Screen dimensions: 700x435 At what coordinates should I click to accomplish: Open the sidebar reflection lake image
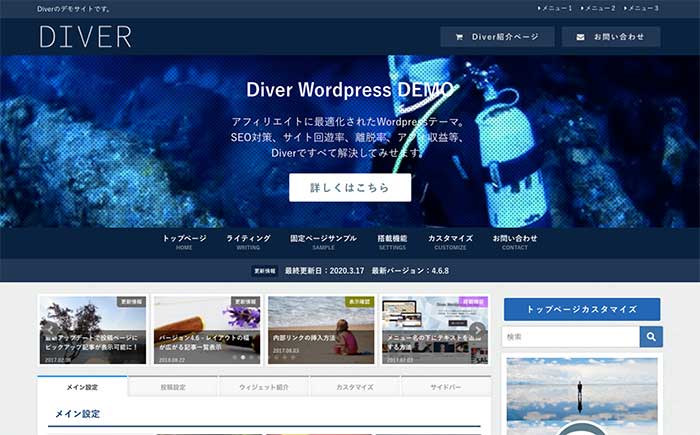pyautogui.click(x=582, y=396)
